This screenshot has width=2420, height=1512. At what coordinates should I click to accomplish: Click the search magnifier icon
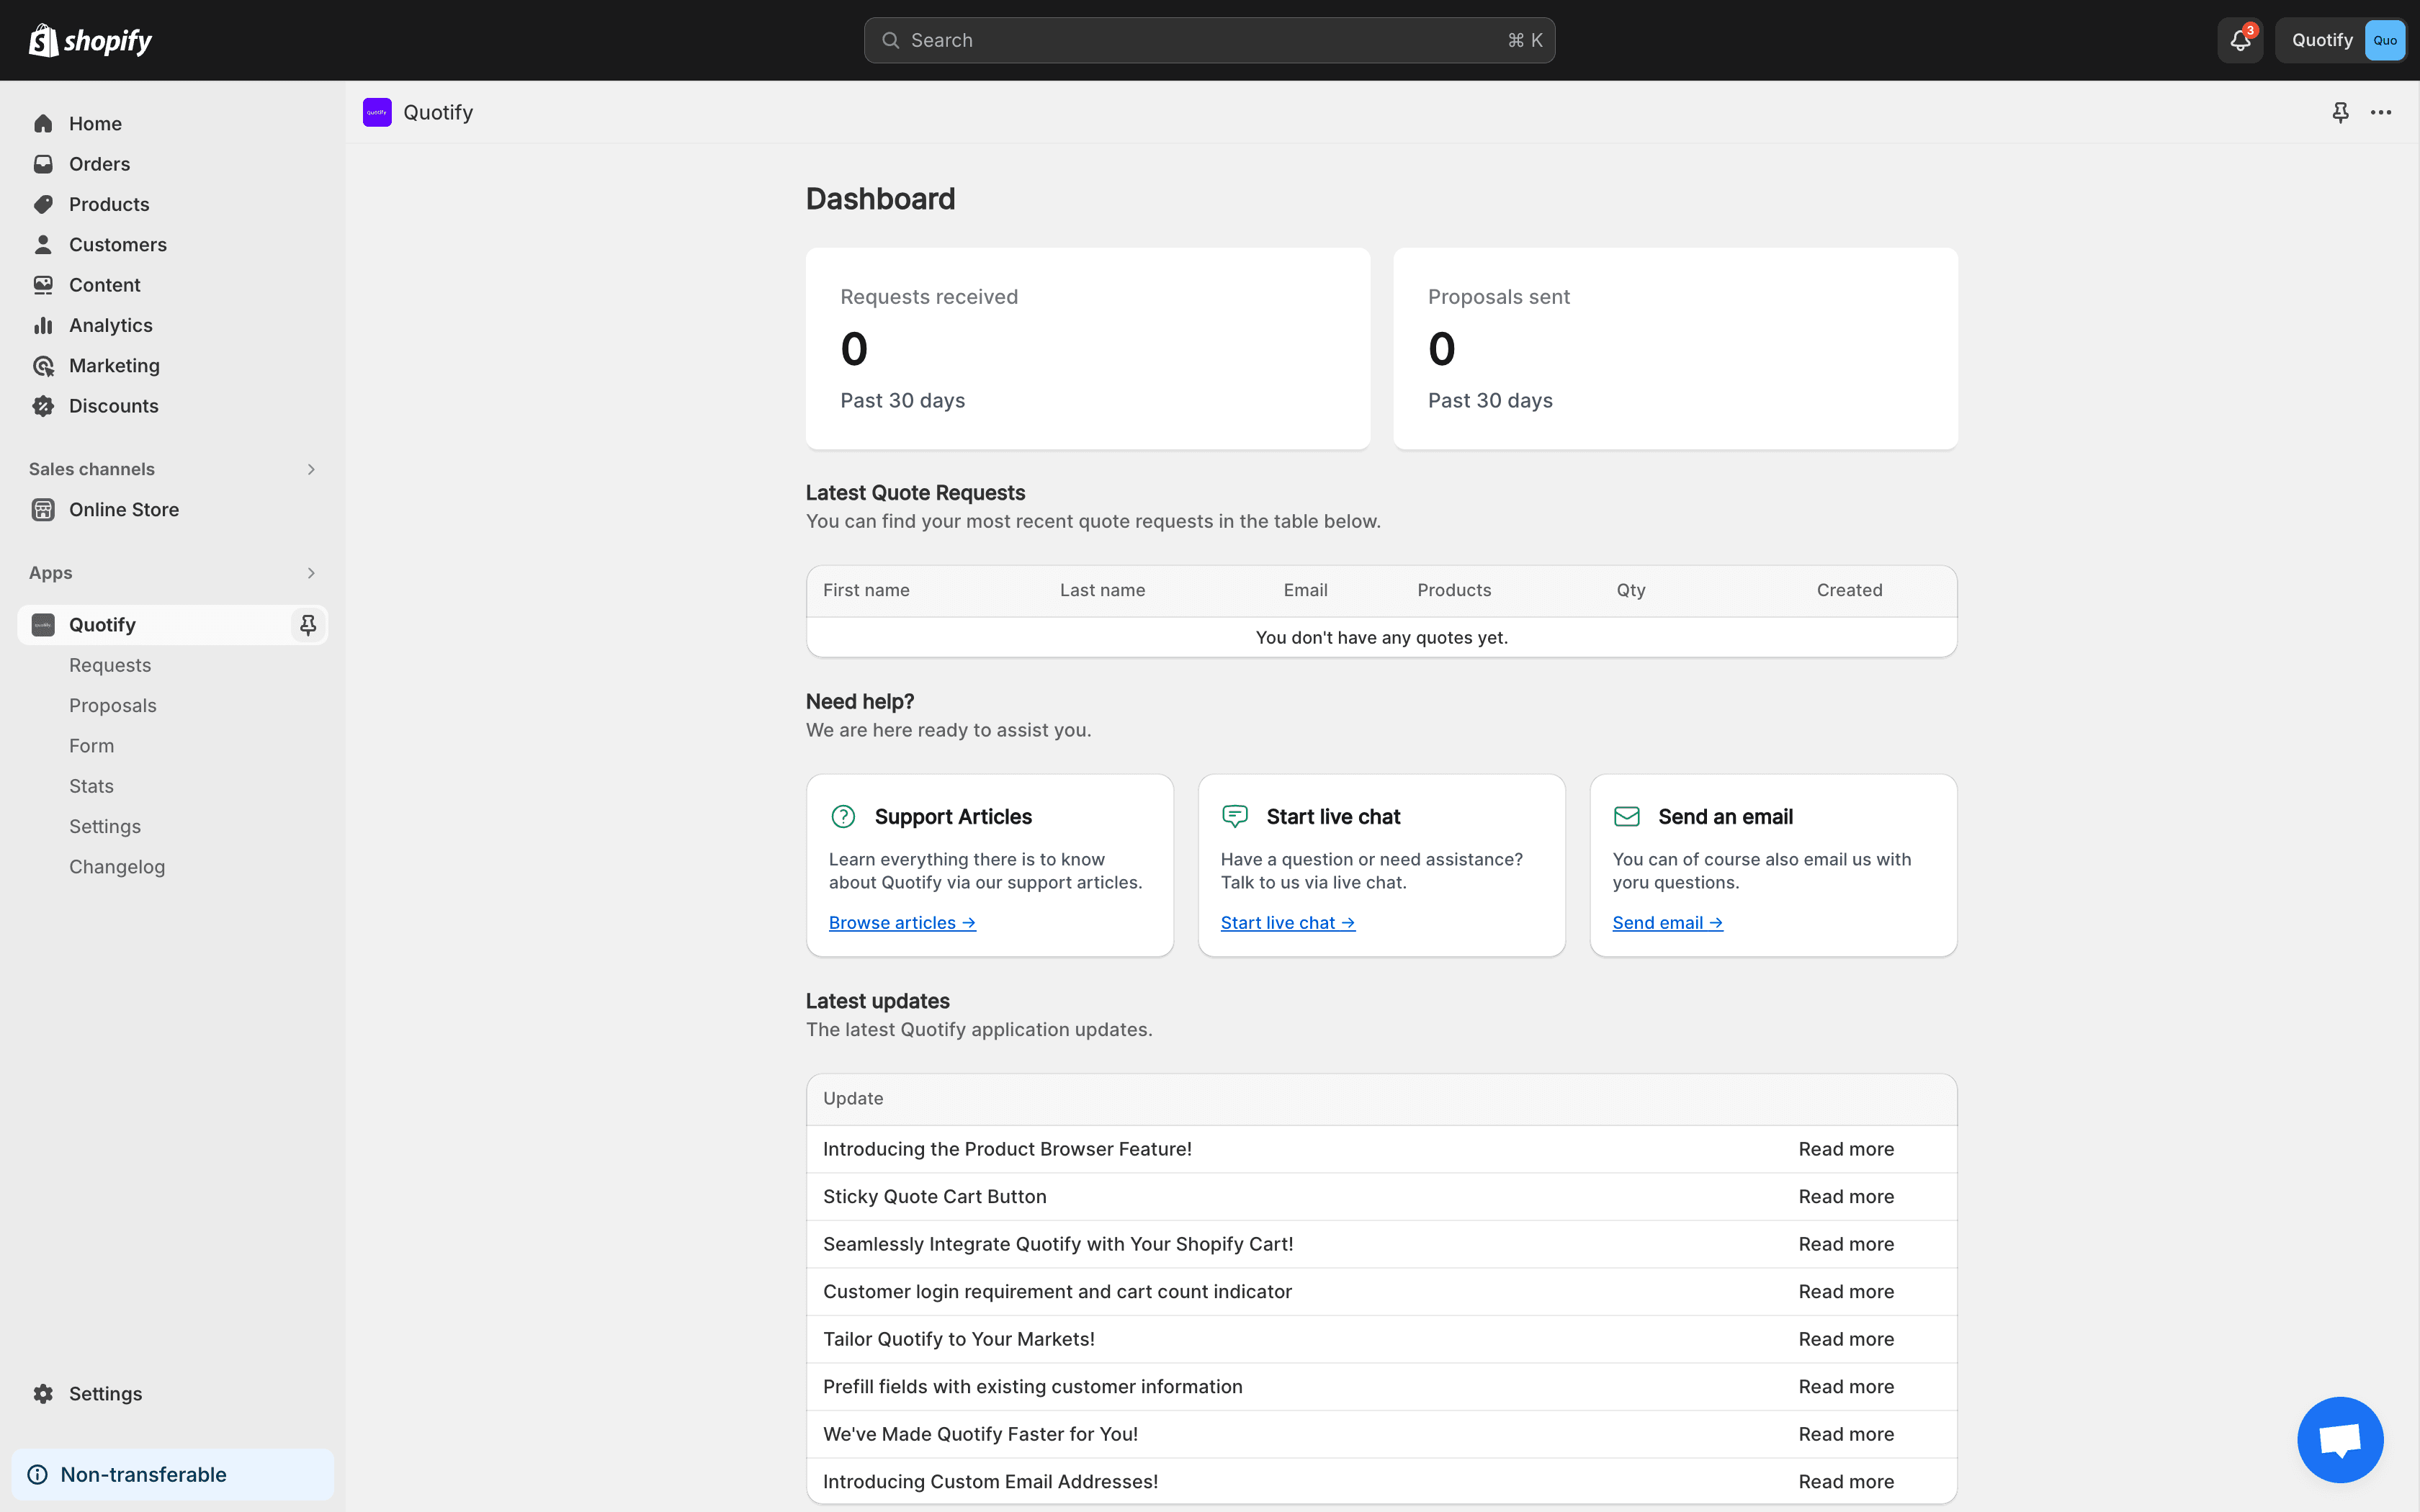890,40
